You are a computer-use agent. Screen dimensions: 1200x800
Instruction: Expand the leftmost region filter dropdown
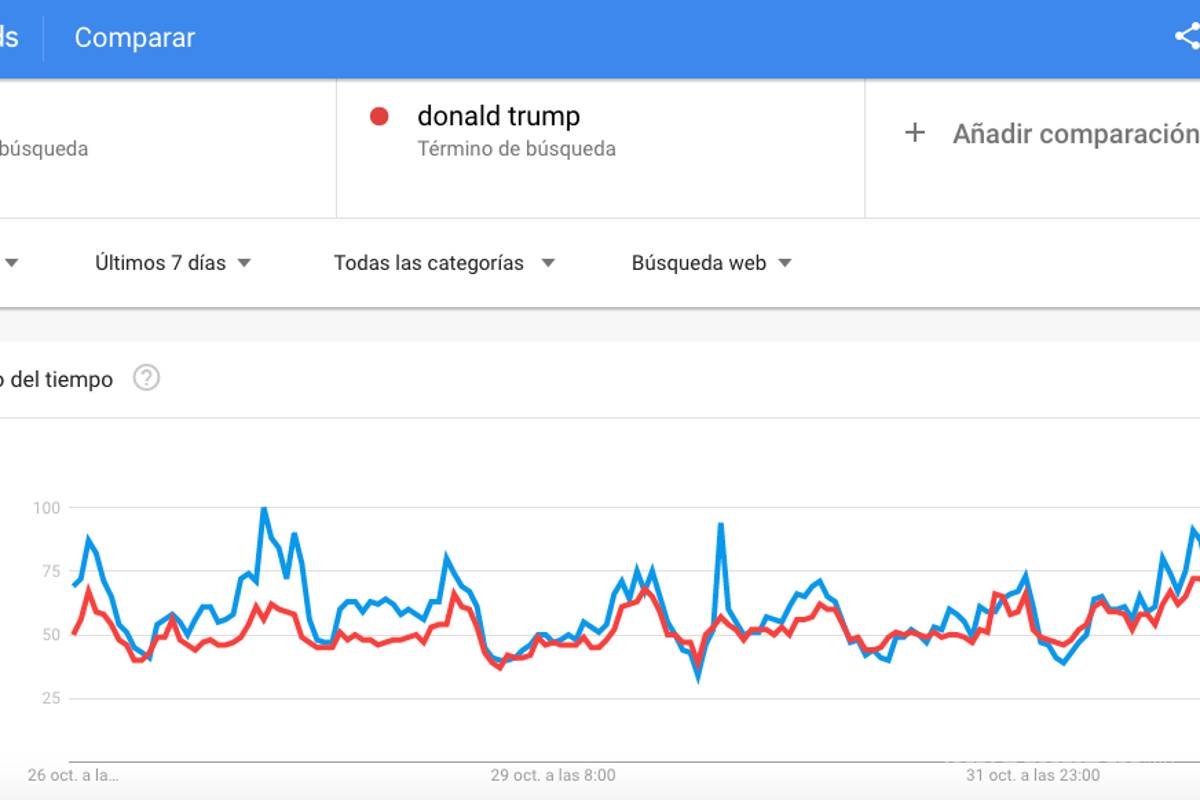coord(10,262)
